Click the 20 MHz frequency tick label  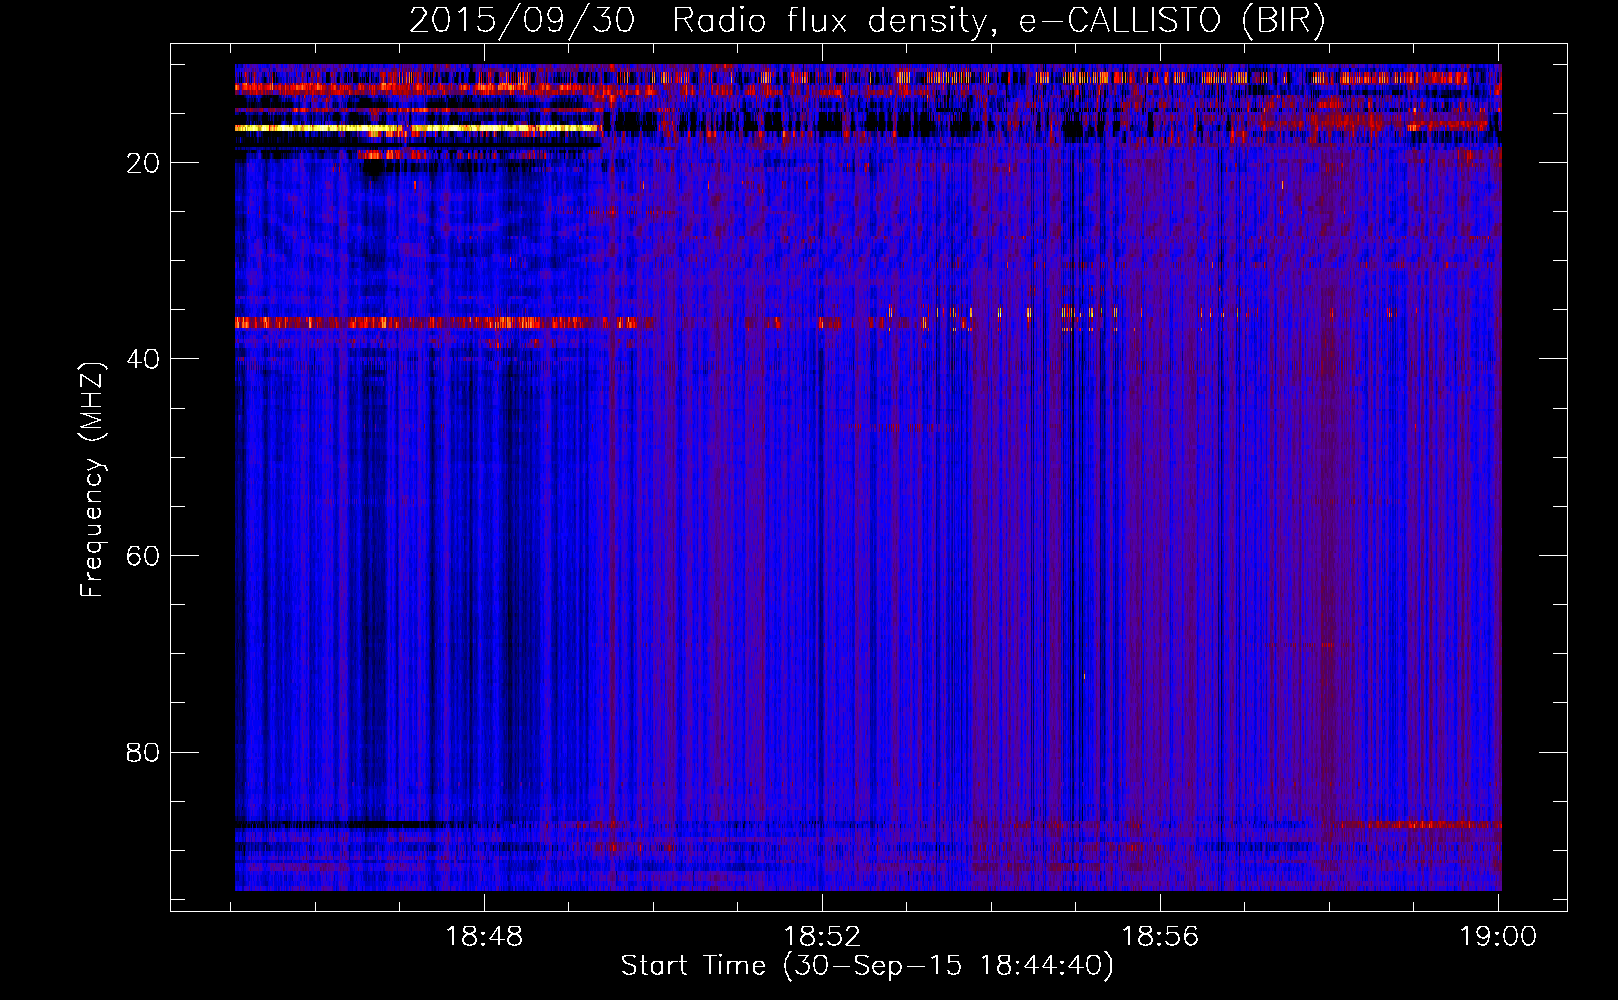(143, 163)
